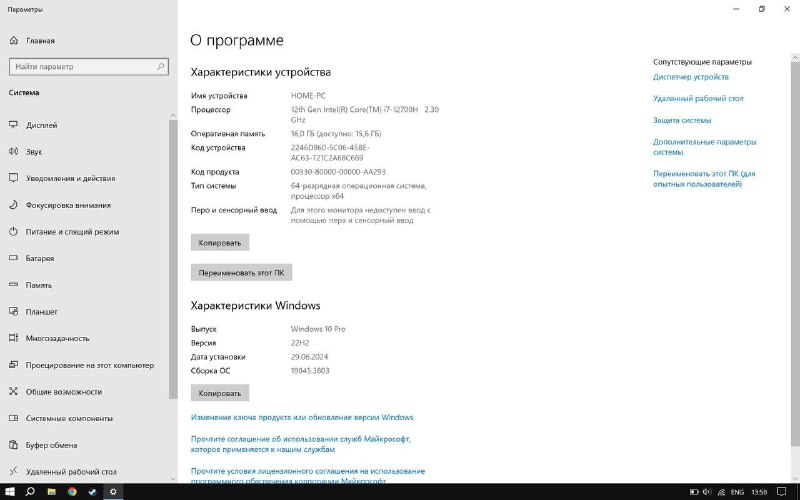Image resolution: width=800 pixels, height=500 pixels.
Task: Select the Дисплей monitor icon
Action: [14, 125]
